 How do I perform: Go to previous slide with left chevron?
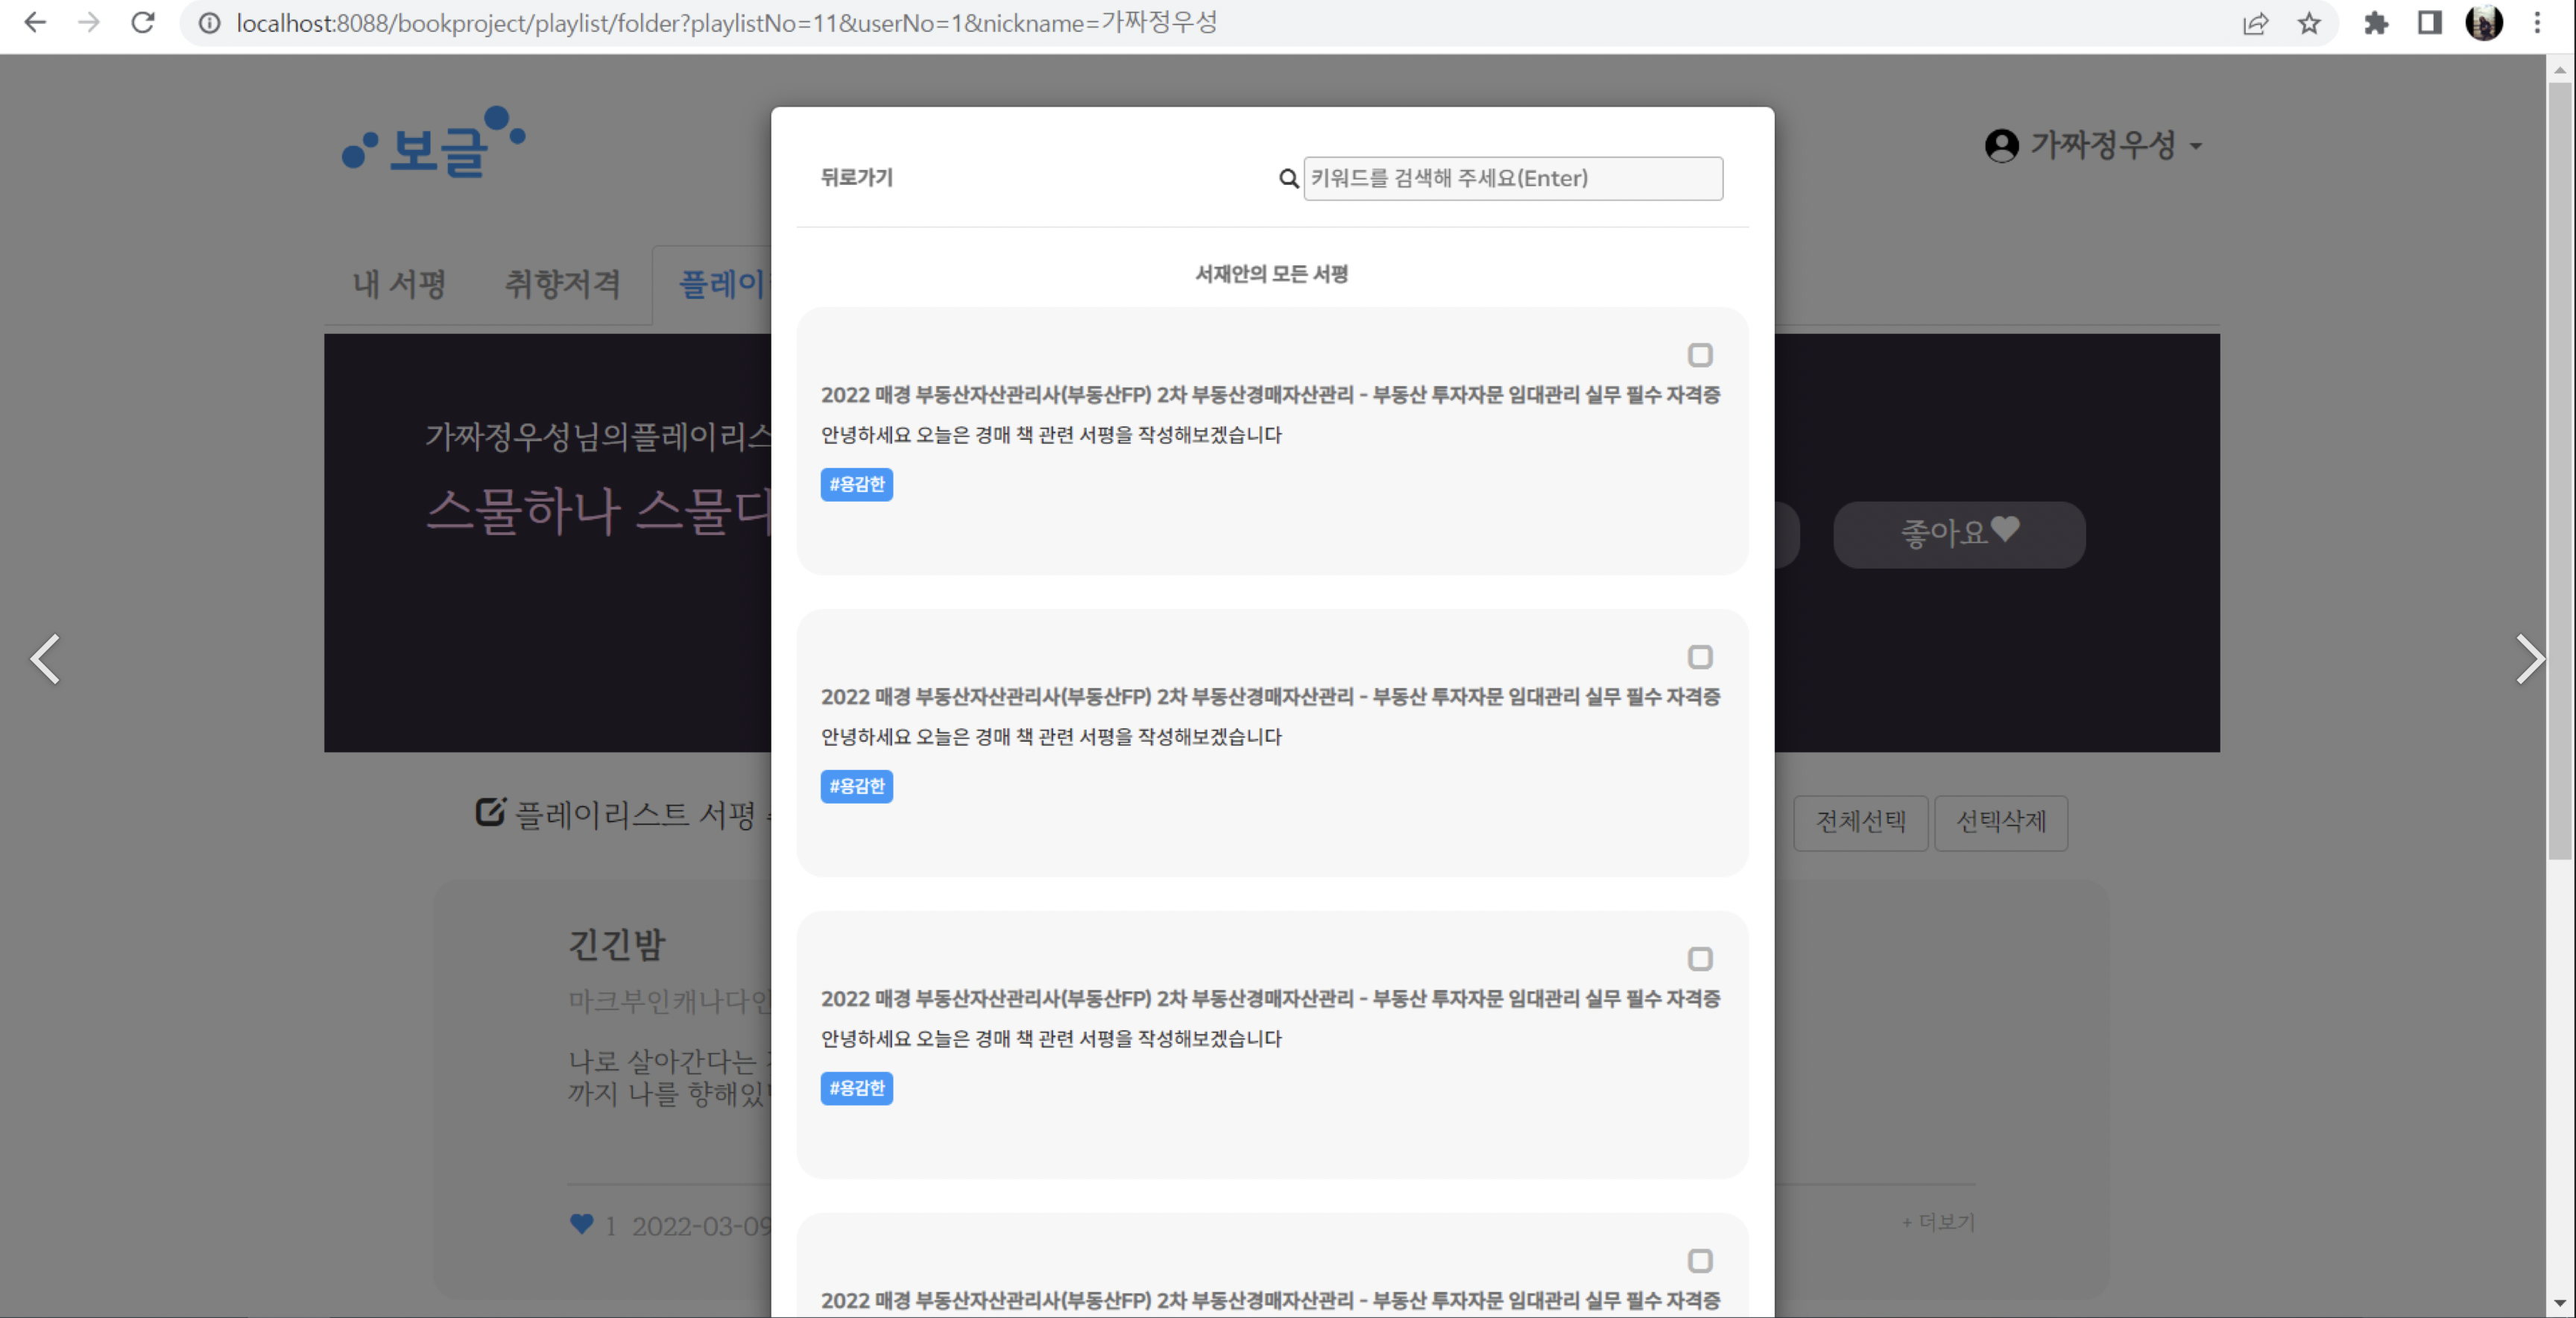[45, 659]
